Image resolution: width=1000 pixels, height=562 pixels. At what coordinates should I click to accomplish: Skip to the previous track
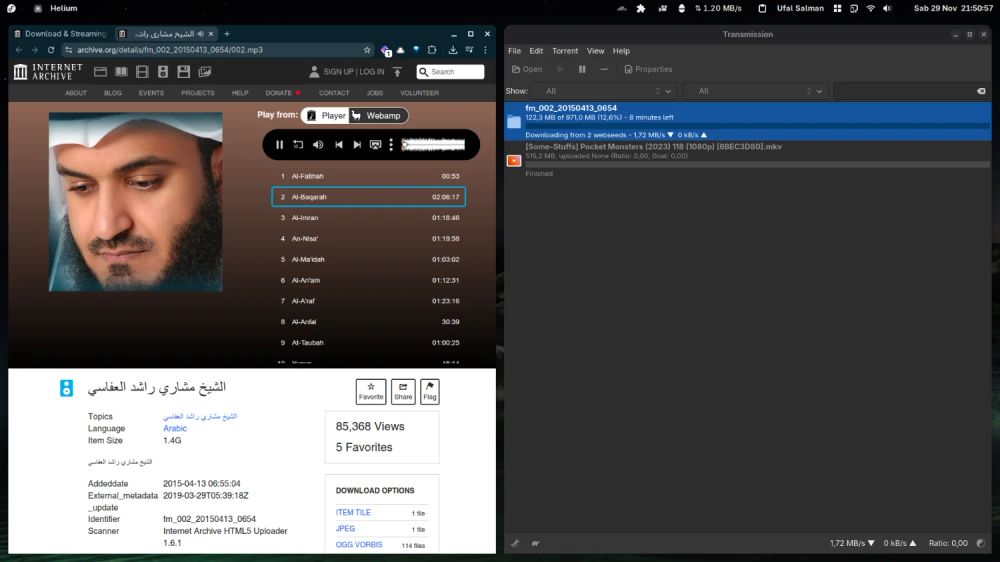[339, 145]
